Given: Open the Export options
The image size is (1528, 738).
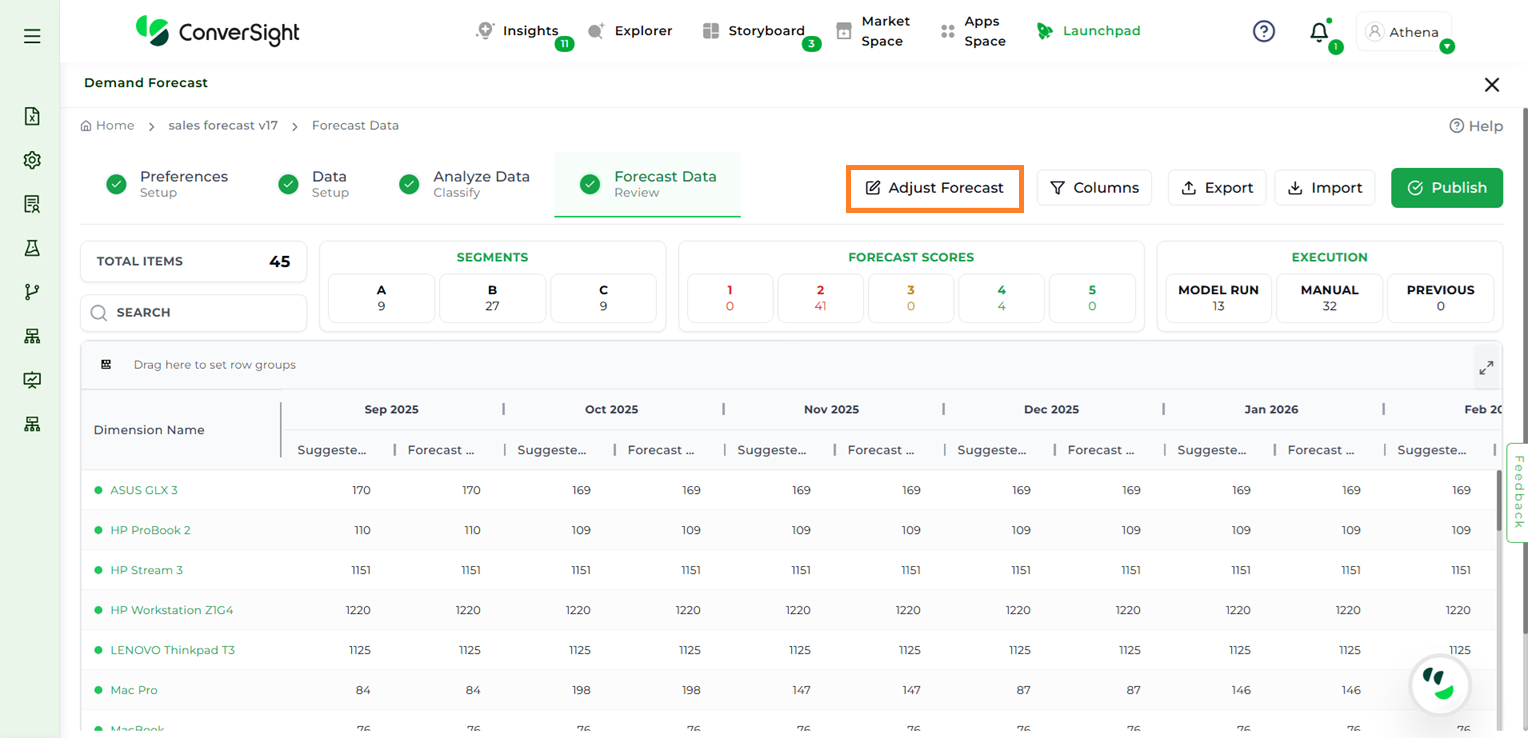Looking at the screenshot, I should [1217, 188].
